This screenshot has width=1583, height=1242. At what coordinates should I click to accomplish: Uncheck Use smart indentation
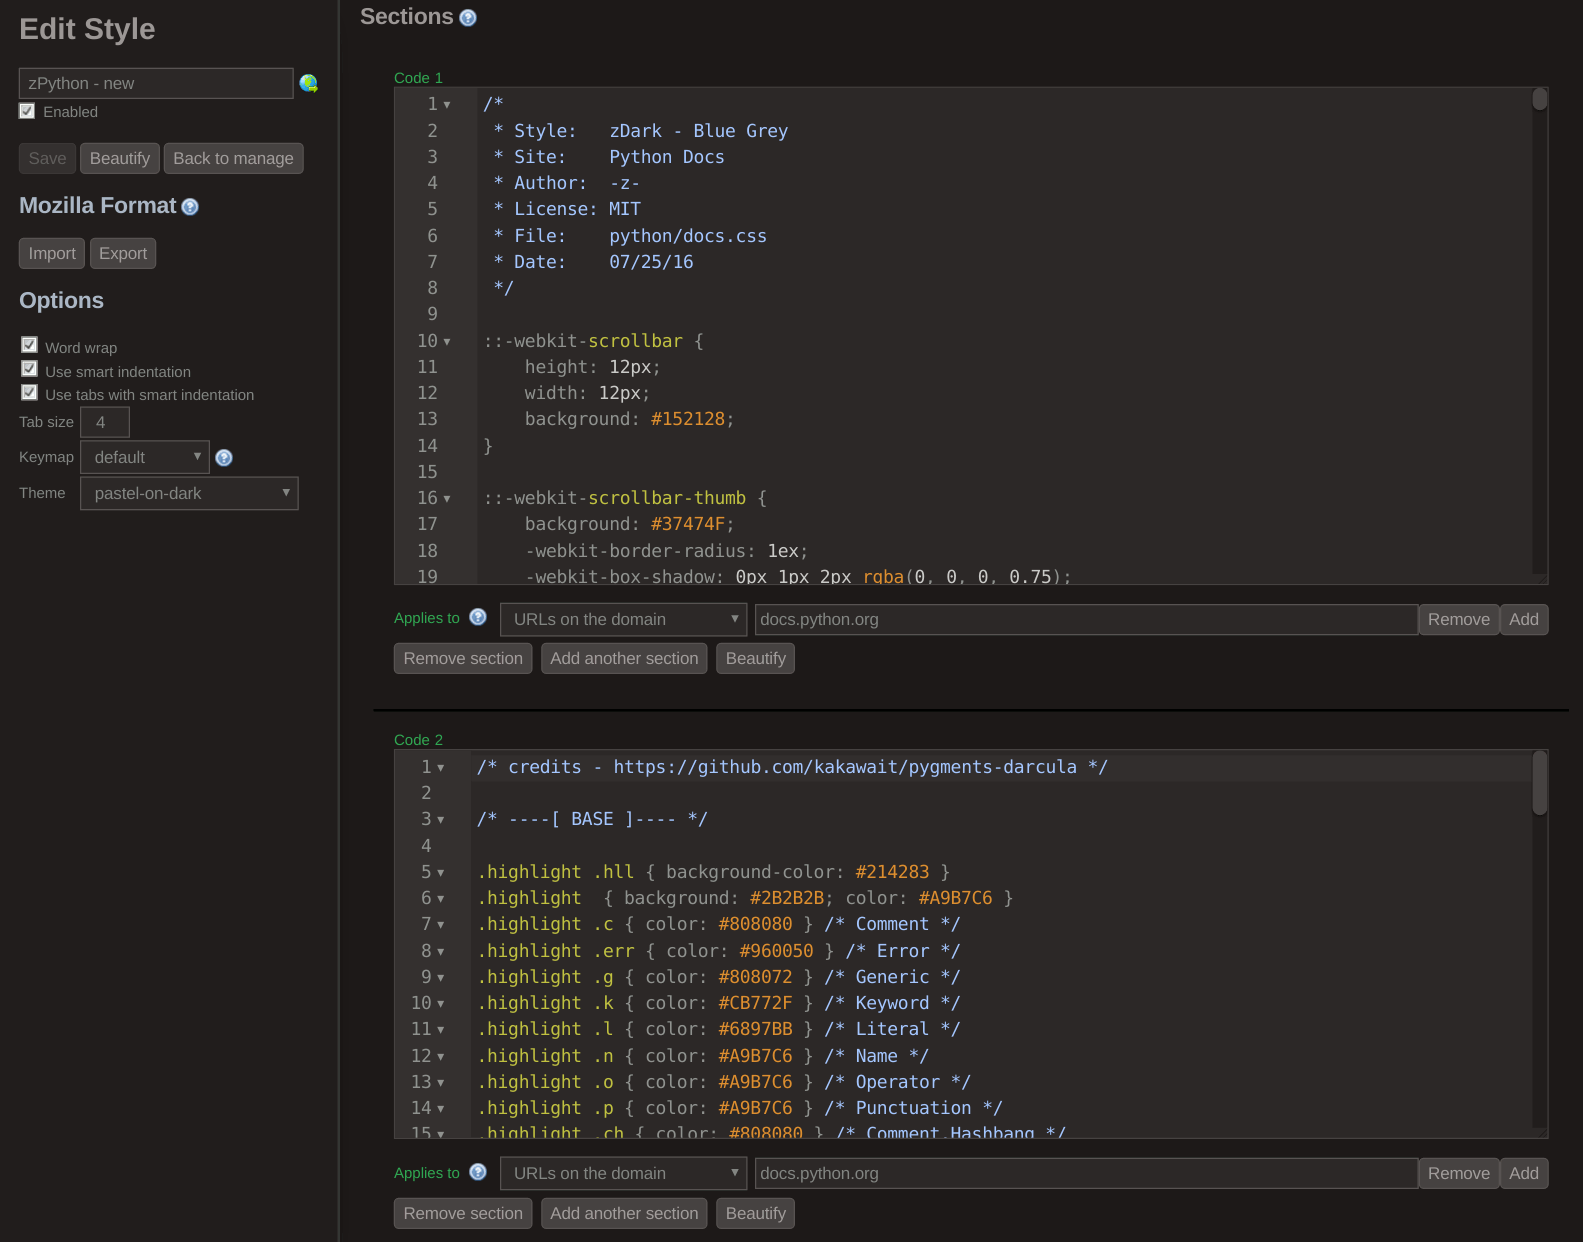coord(30,369)
